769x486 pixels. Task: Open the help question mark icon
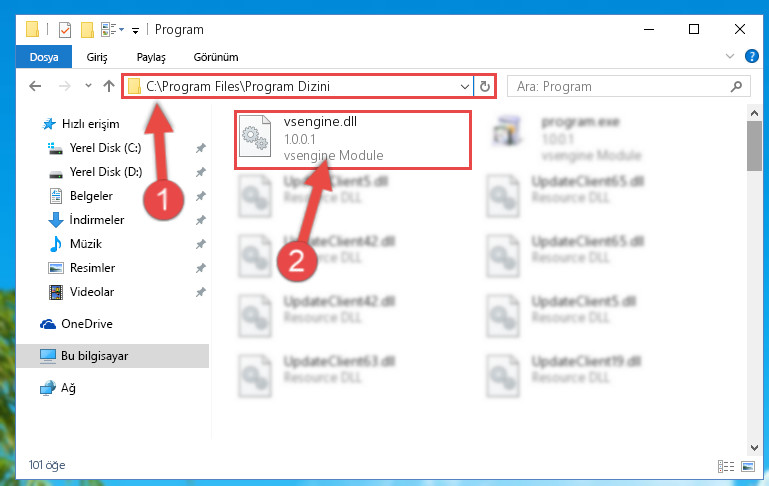tap(751, 56)
